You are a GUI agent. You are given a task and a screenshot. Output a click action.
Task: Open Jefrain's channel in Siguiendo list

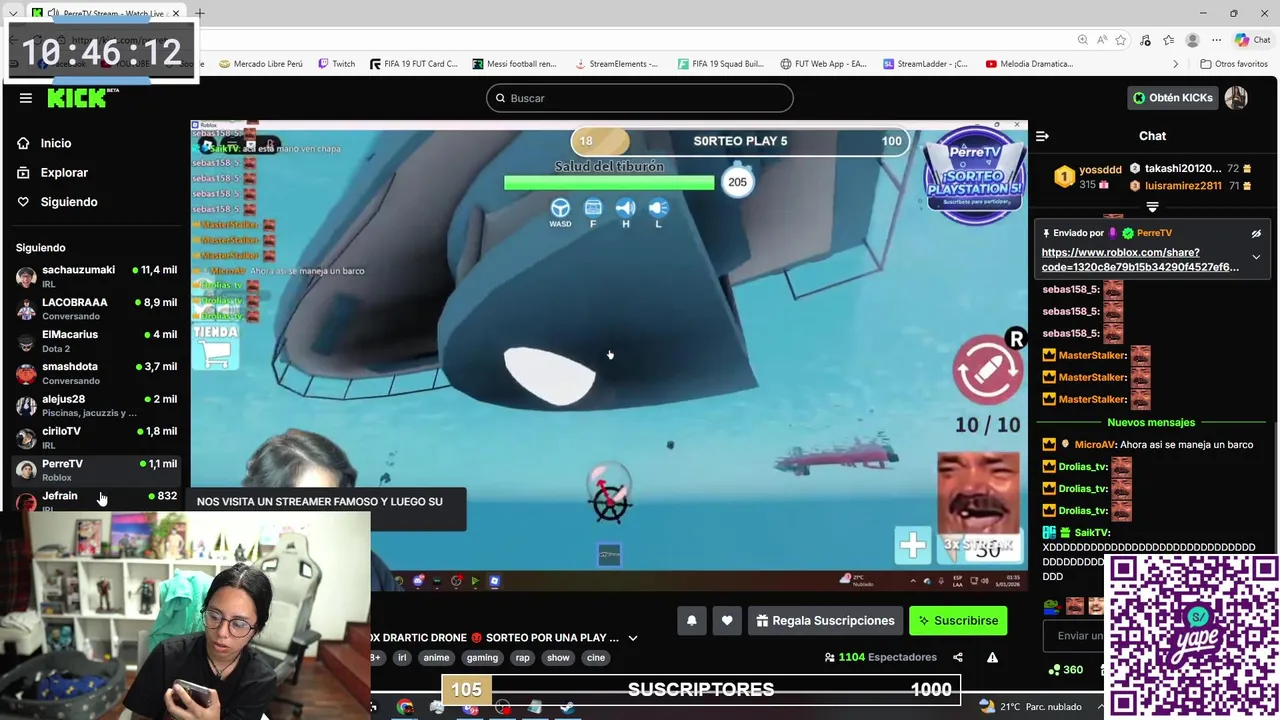(x=96, y=499)
